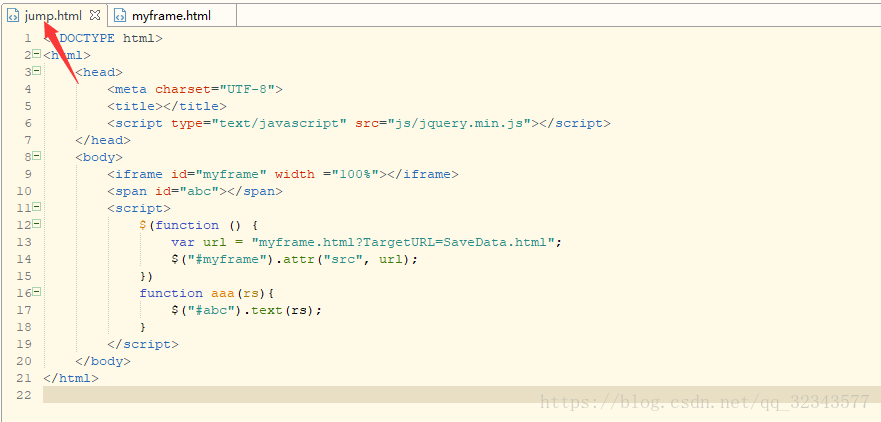
Task: Click "100%" width value on line 9
Action: click(x=355, y=174)
